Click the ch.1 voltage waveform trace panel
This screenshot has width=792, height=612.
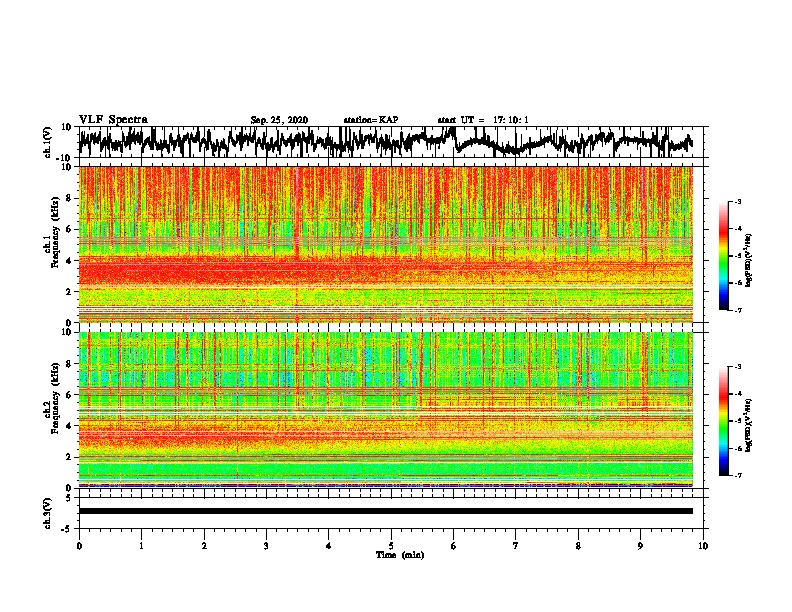[x=391, y=142]
